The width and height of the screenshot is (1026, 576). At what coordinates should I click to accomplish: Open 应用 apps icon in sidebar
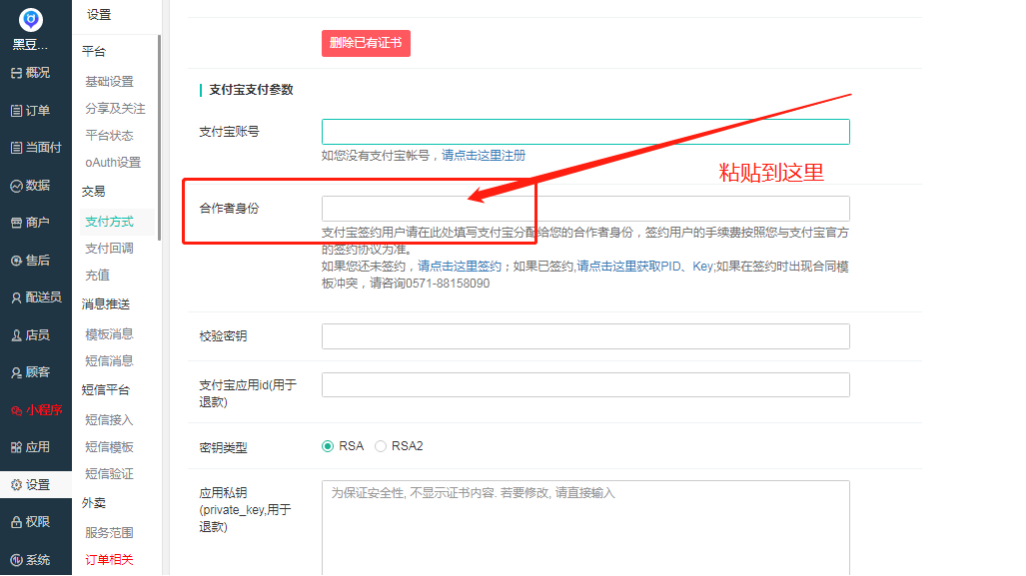pos(16,448)
